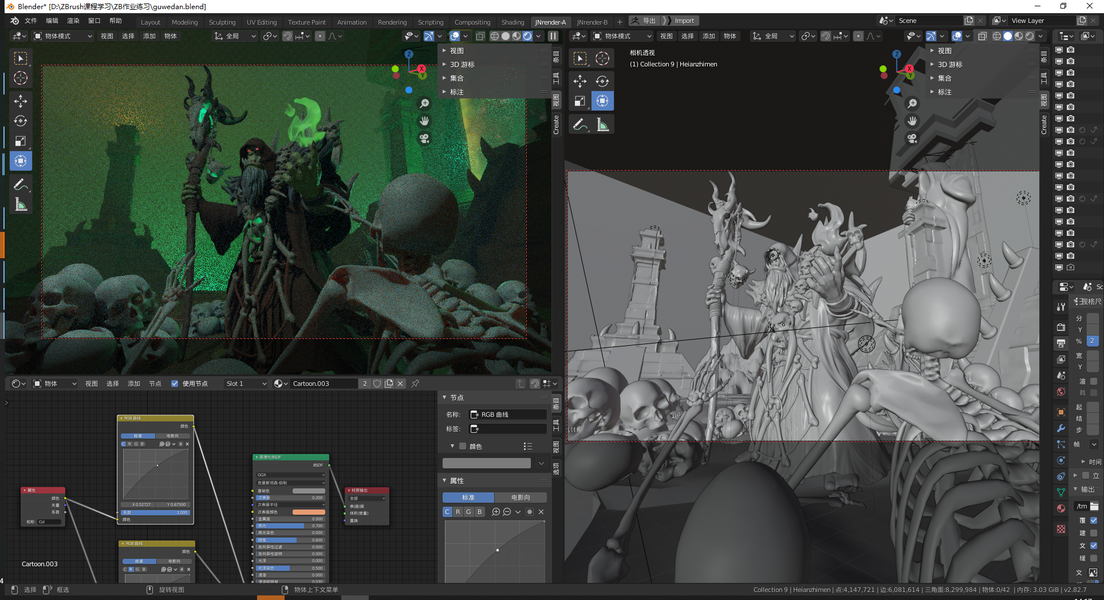Select the Annotate tool in right viewport
Image resolution: width=1104 pixels, height=600 pixels.
(x=579, y=125)
